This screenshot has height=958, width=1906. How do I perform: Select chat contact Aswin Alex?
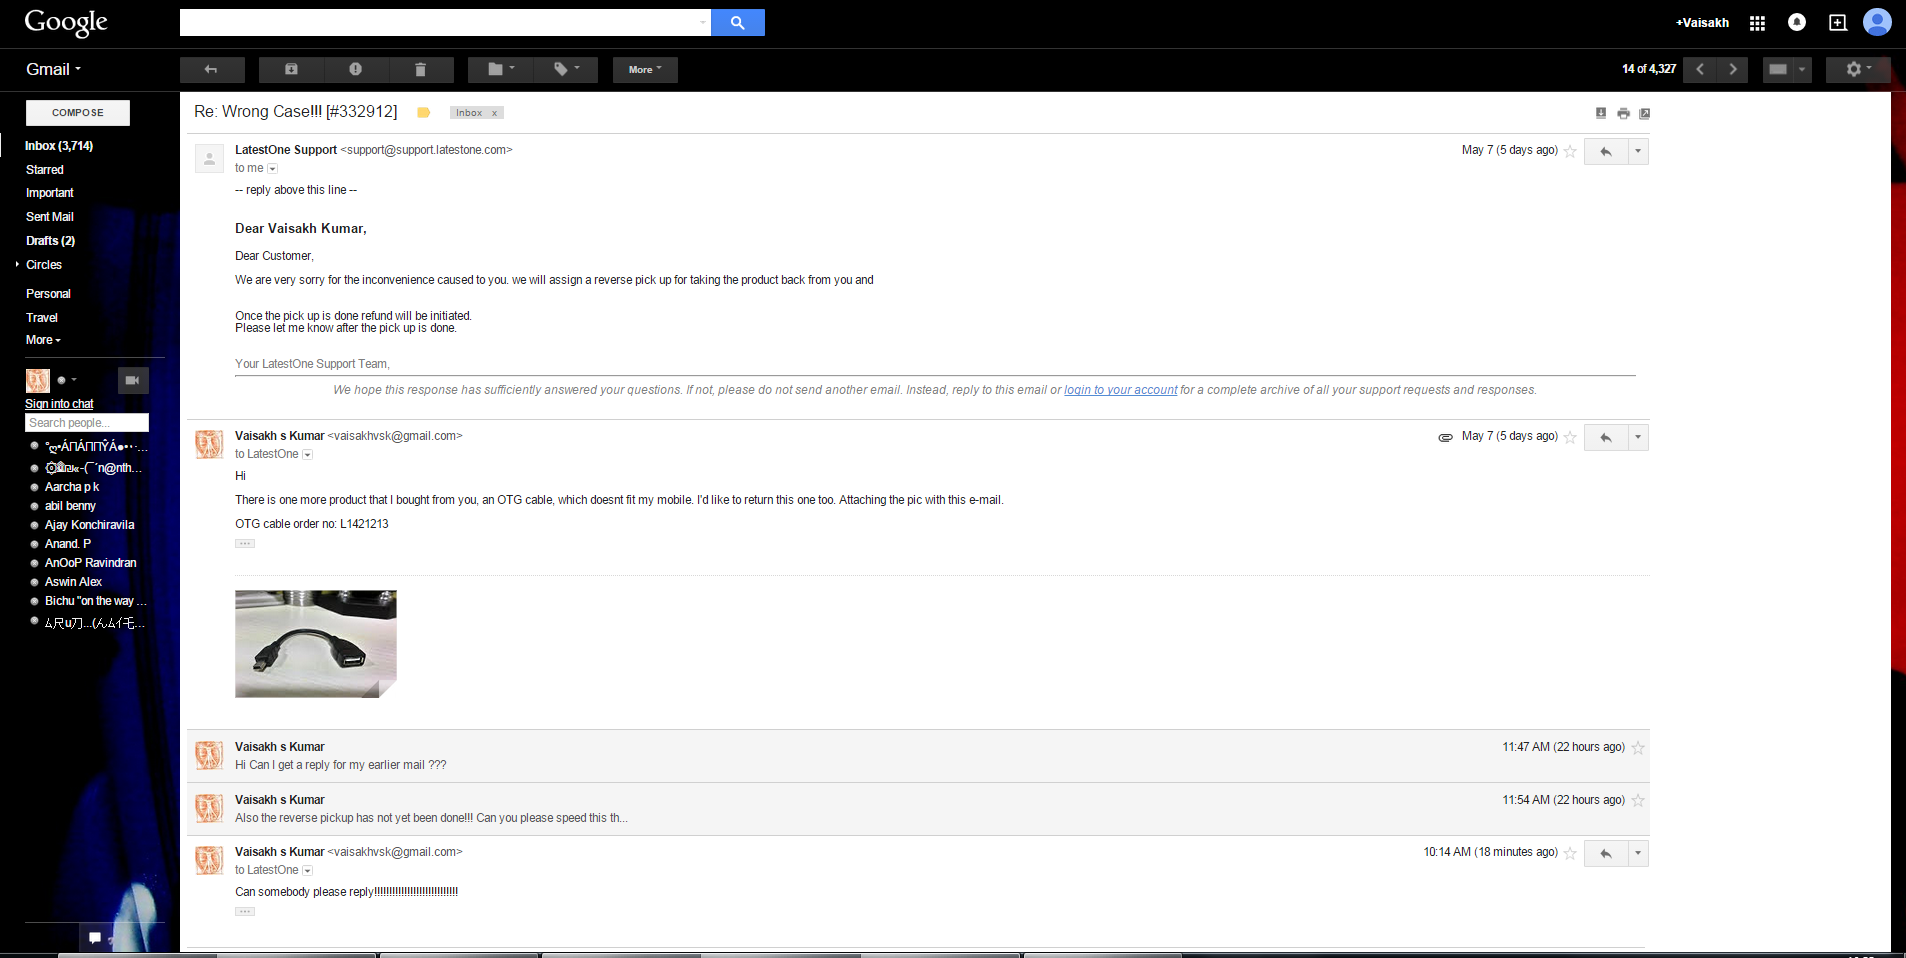(x=73, y=582)
